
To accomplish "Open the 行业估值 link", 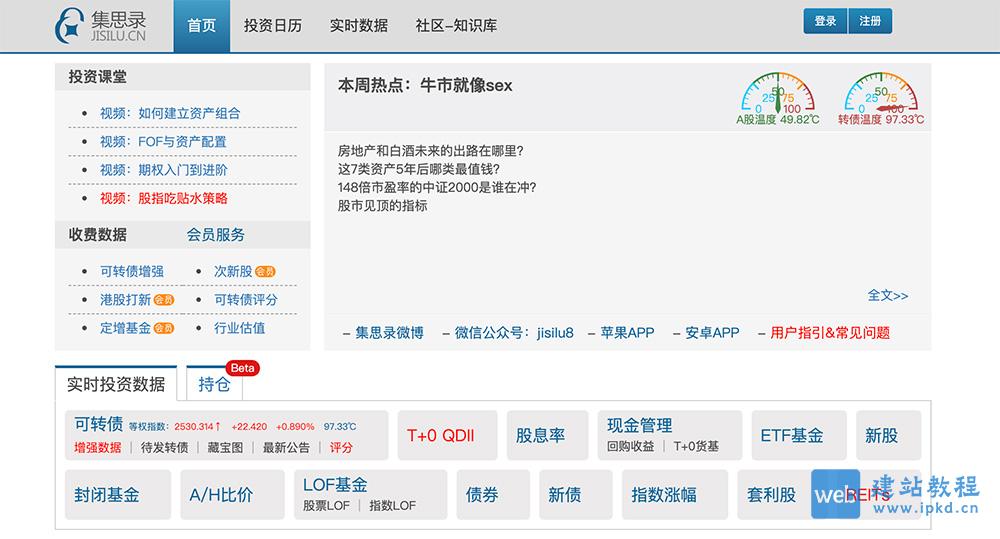I will click(239, 329).
